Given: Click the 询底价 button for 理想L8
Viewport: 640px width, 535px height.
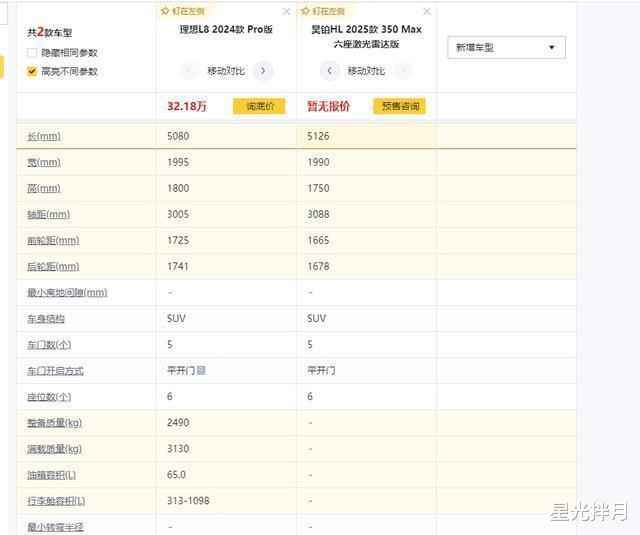Looking at the screenshot, I should (259, 107).
